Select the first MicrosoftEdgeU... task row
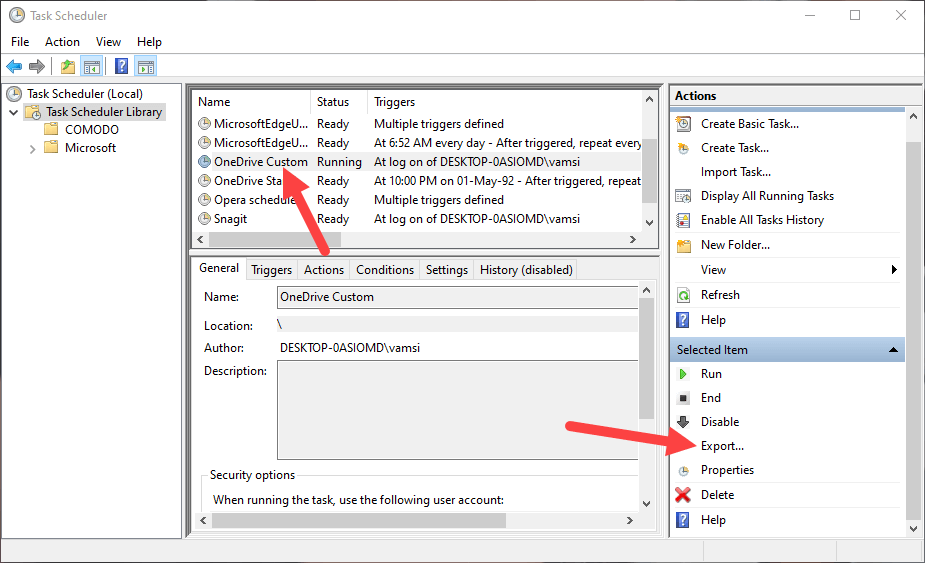The height and width of the screenshot is (563, 925). click(x=418, y=124)
